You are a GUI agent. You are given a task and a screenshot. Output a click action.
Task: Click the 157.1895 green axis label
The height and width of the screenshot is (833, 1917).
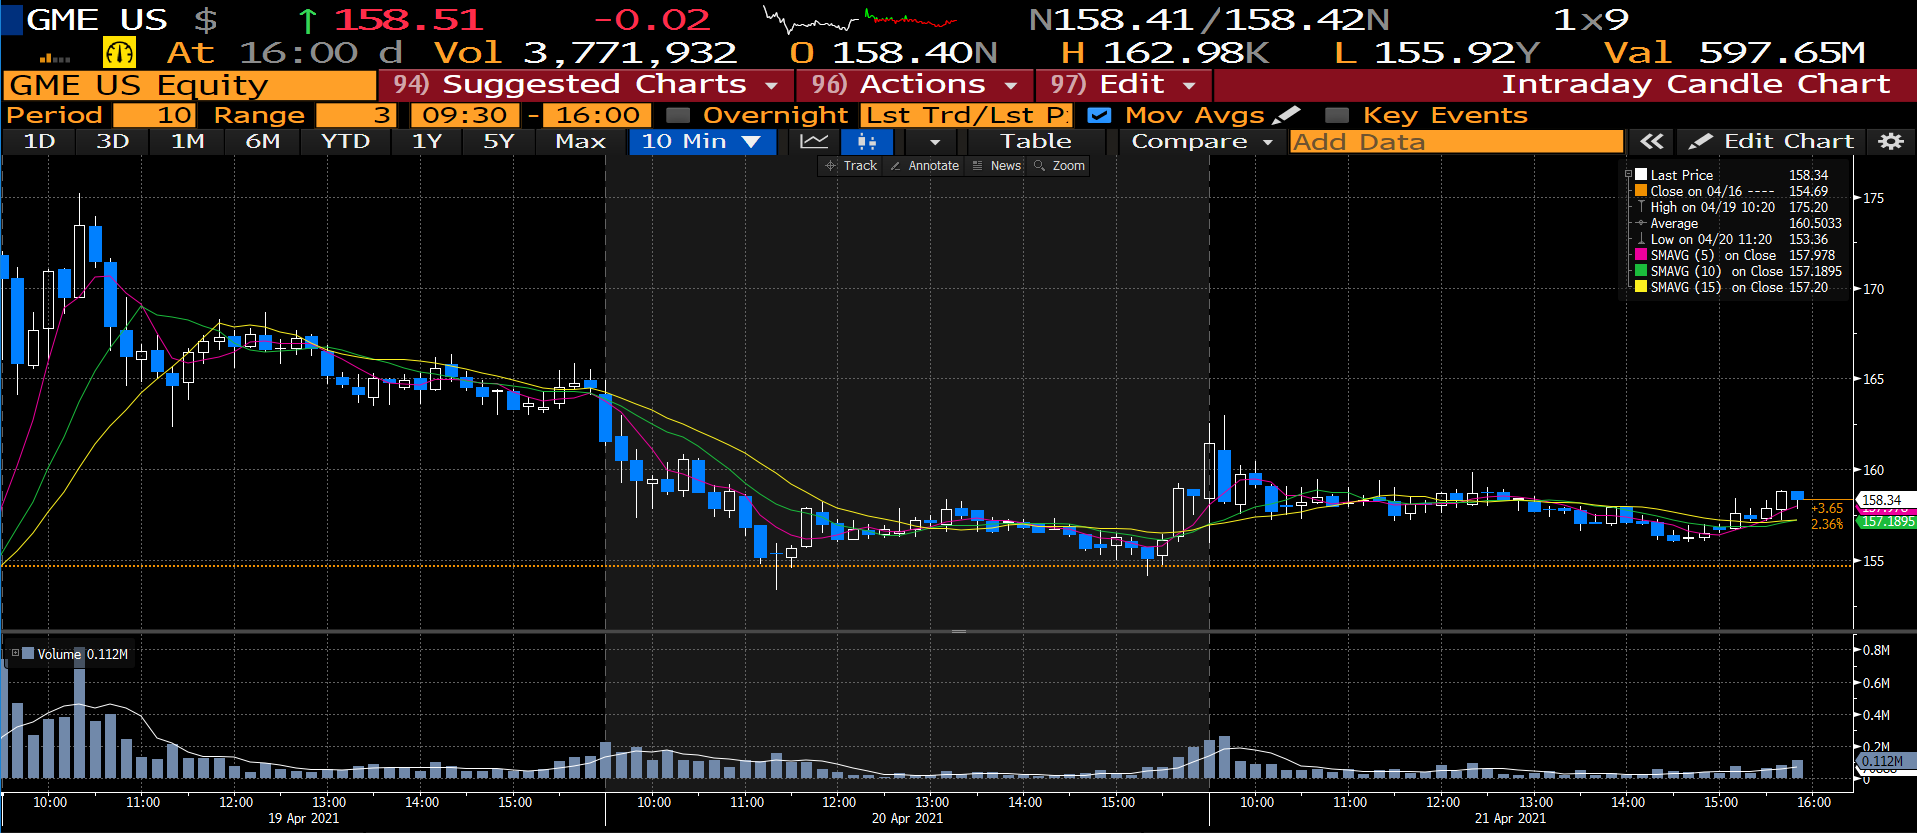1887,522
